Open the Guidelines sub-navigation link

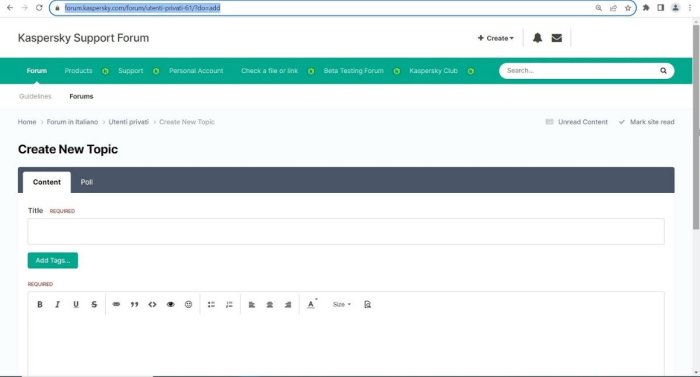pyautogui.click(x=35, y=96)
